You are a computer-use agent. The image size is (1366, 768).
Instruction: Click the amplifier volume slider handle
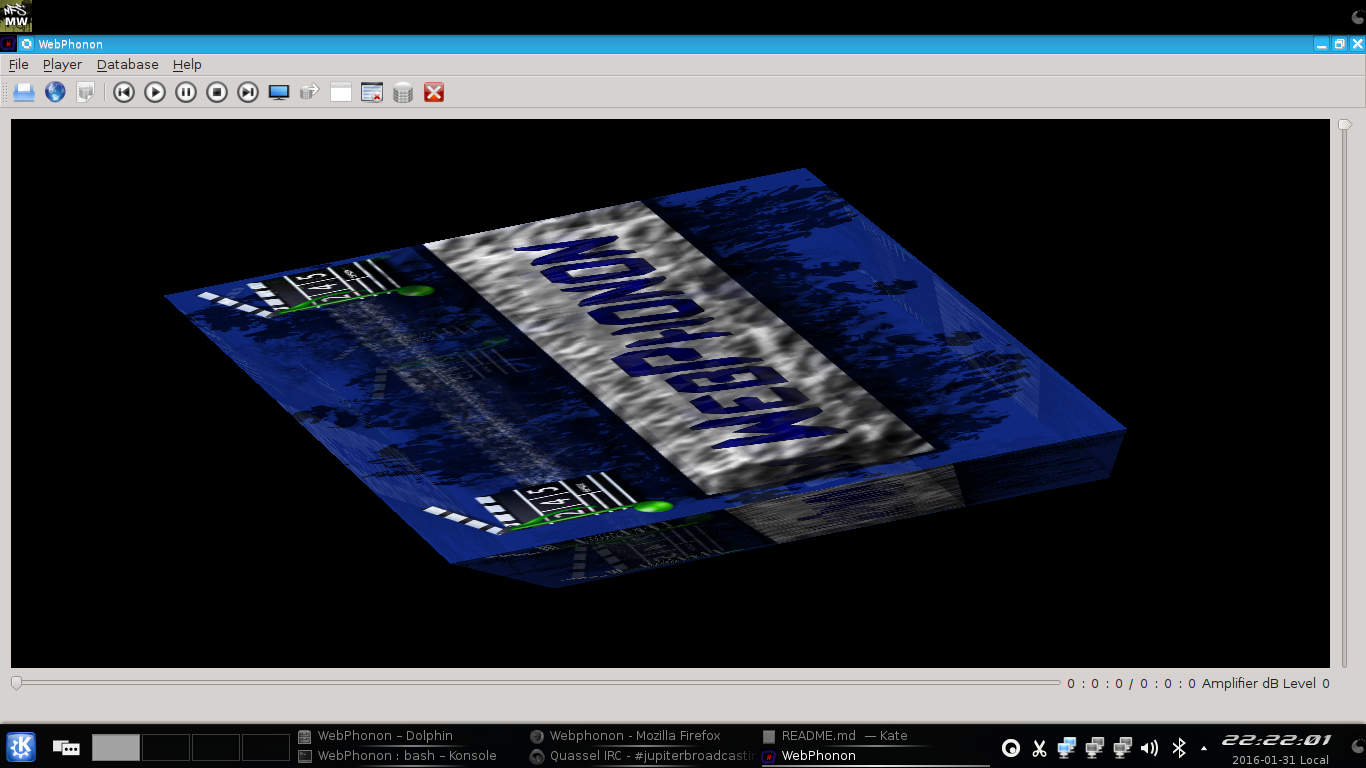1344,125
